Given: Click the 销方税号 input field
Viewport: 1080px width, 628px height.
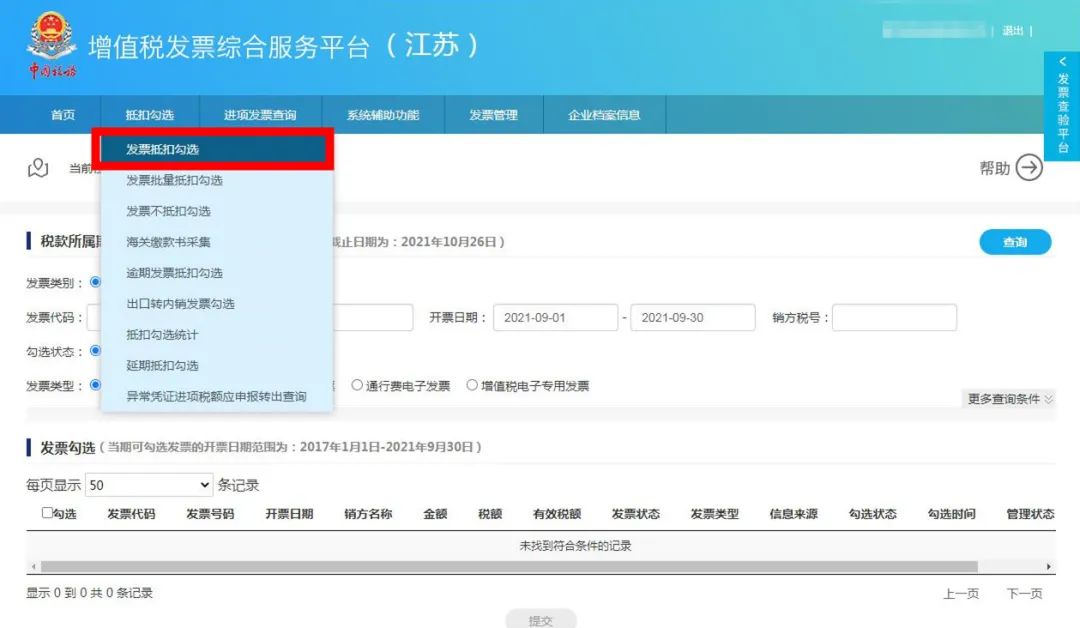Looking at the screenshot, I should (894, 317).
